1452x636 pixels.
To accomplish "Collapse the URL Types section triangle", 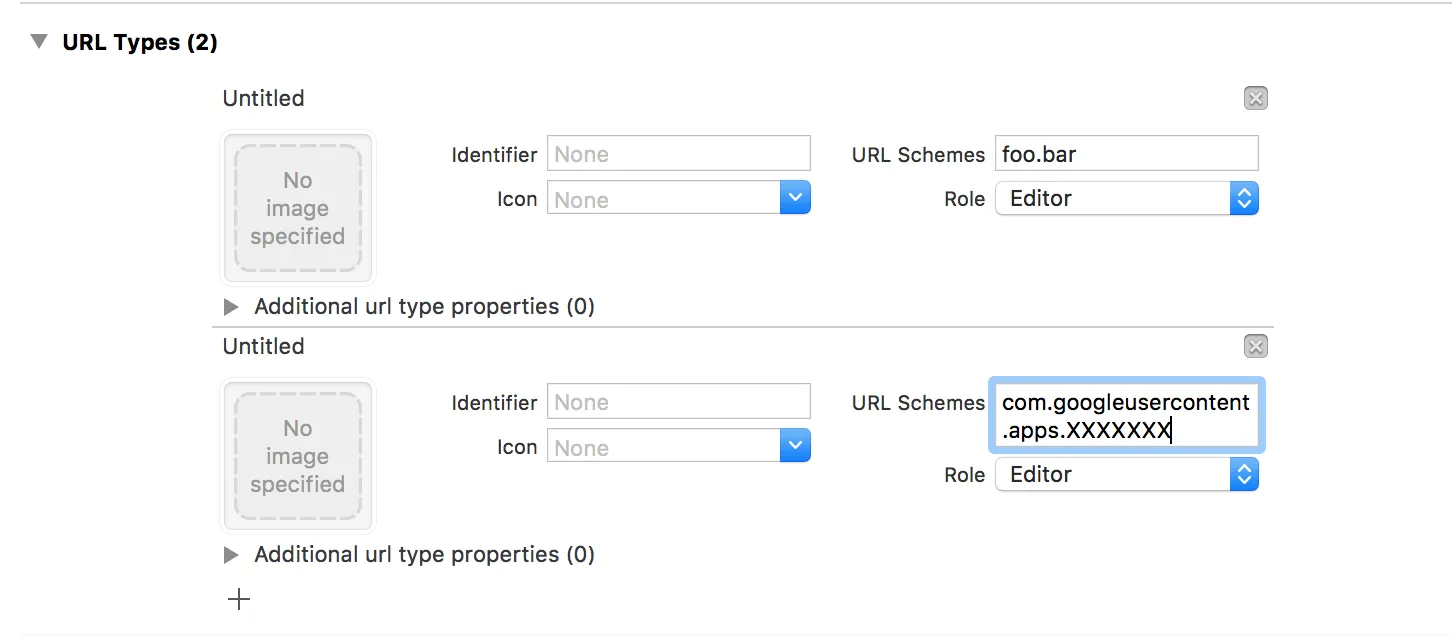I will coord(39,42).
